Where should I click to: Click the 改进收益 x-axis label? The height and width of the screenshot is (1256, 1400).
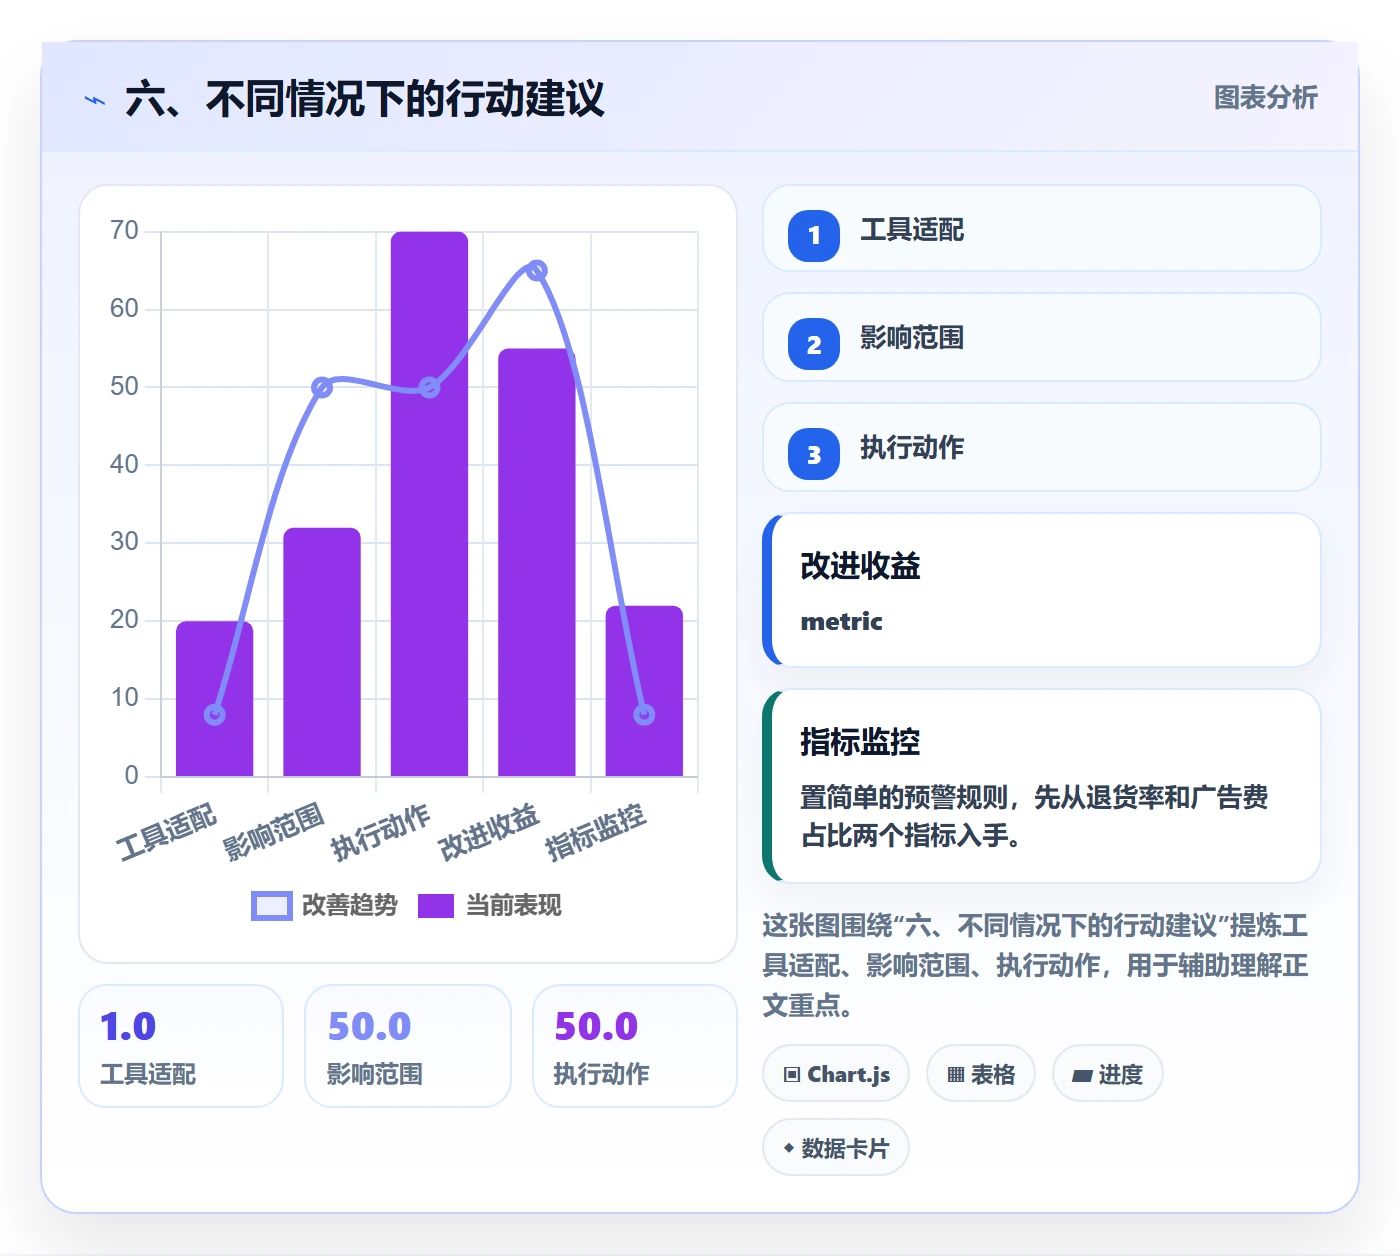click(x=489, y=832)
